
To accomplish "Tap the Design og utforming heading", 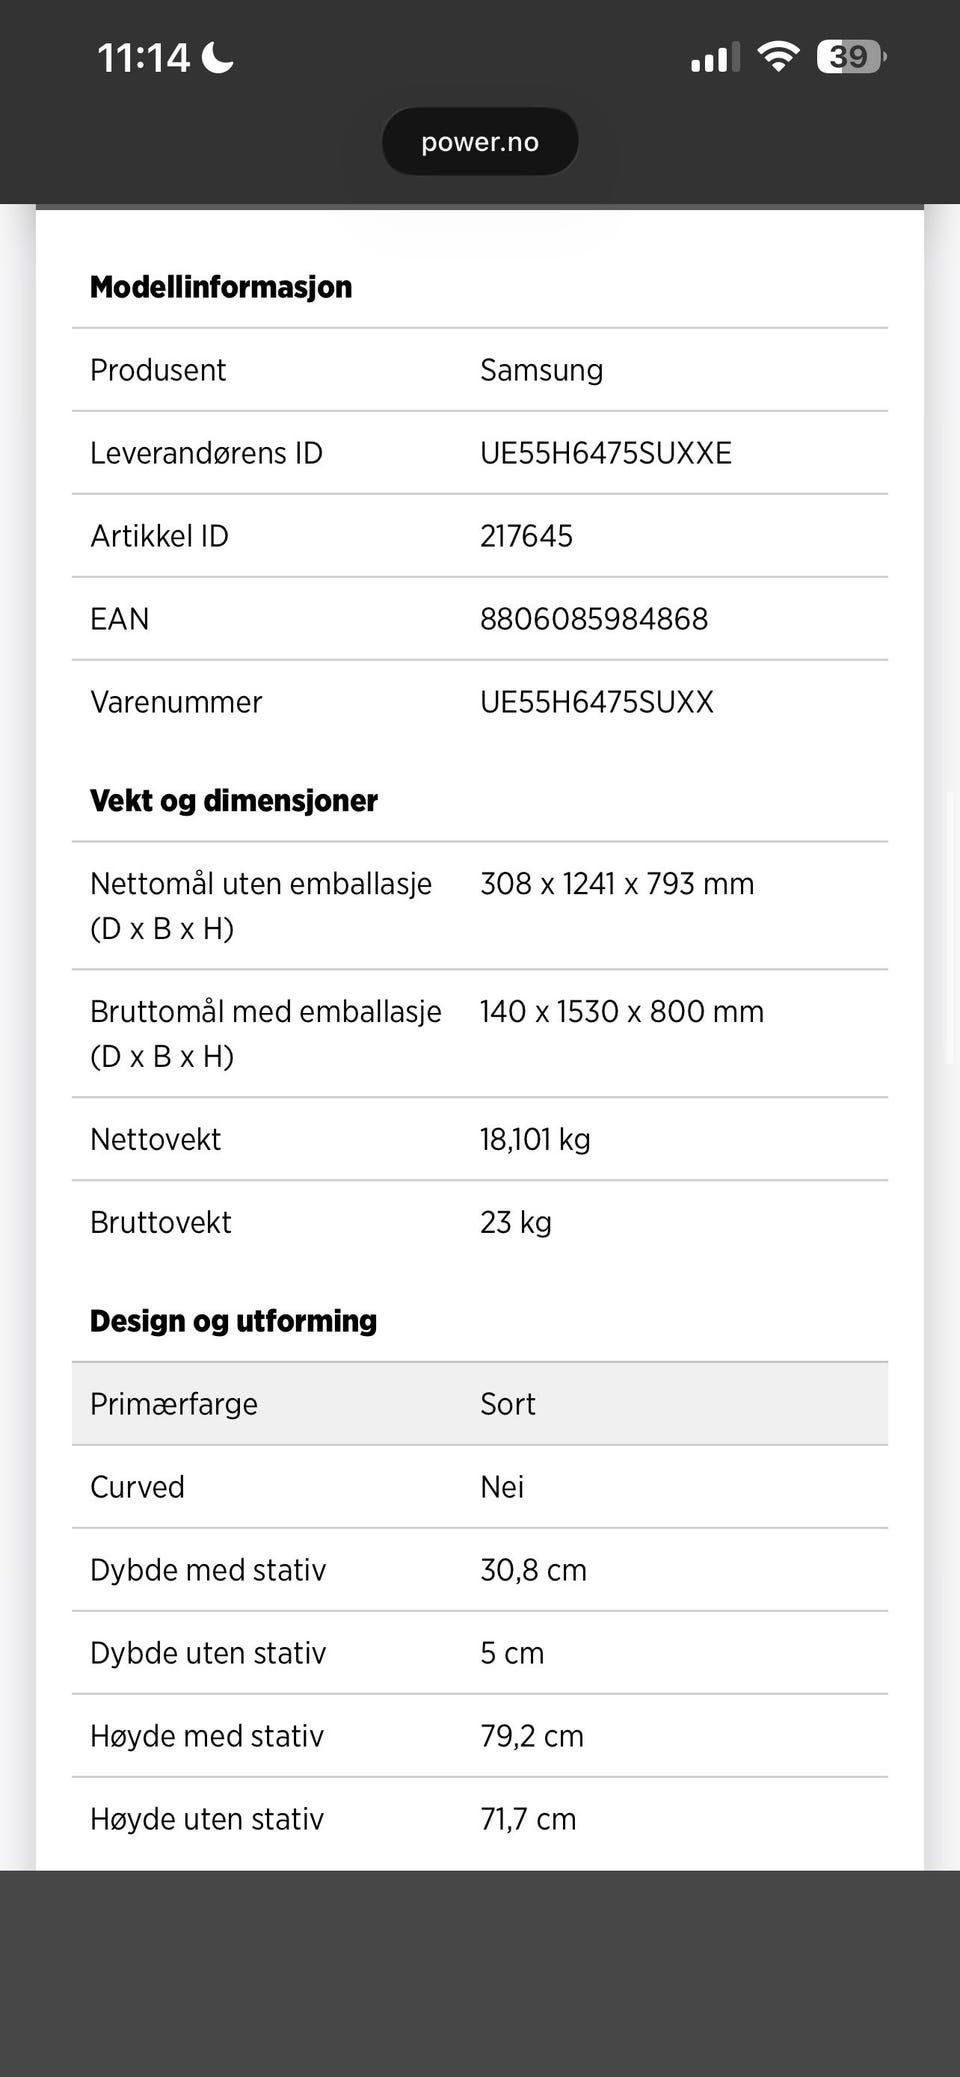I will tap(234, 1320).
